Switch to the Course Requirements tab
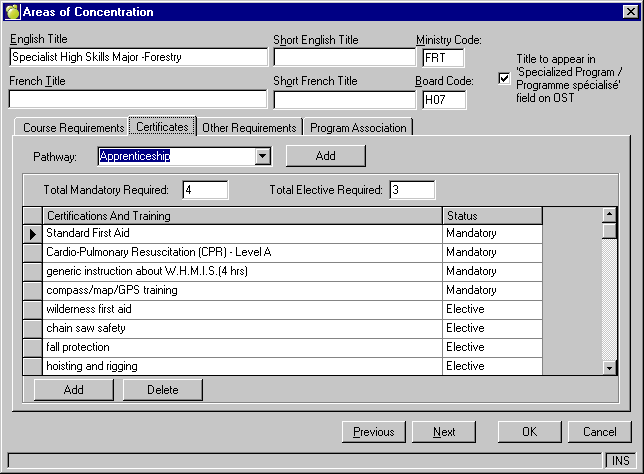 pos(73,128)
